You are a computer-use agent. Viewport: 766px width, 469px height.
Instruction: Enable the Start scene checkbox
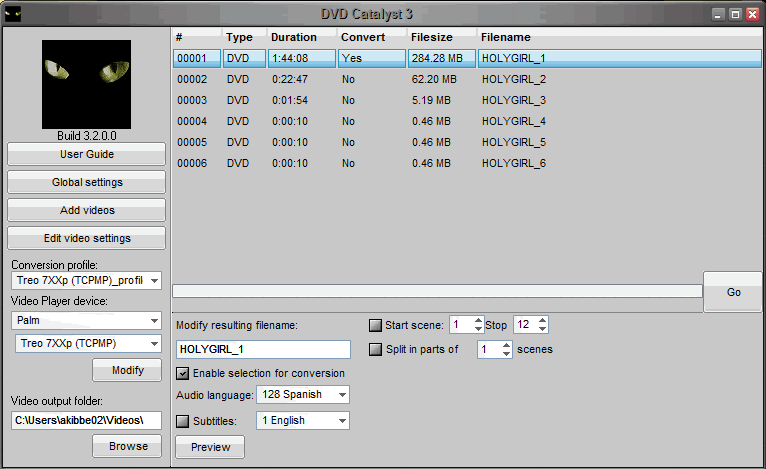point(376,325)
